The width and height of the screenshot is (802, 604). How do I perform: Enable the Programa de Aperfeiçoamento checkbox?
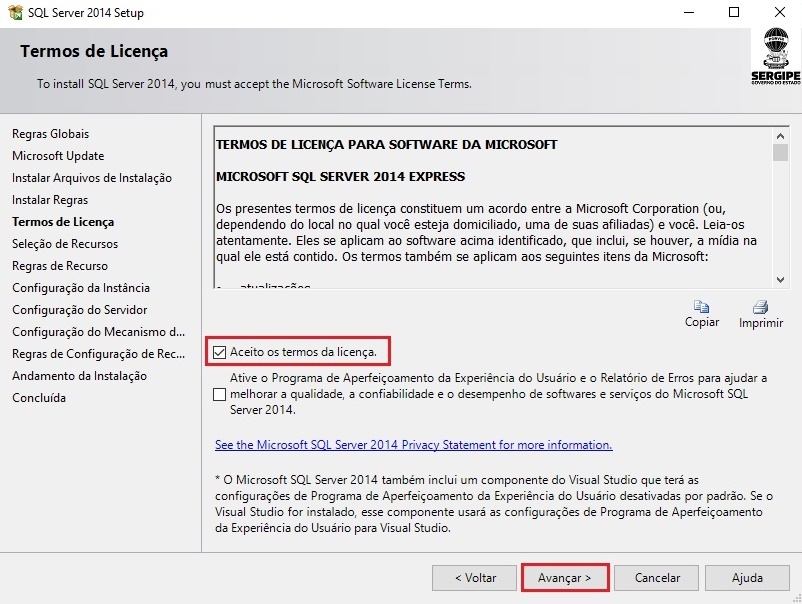pos(220,395)
